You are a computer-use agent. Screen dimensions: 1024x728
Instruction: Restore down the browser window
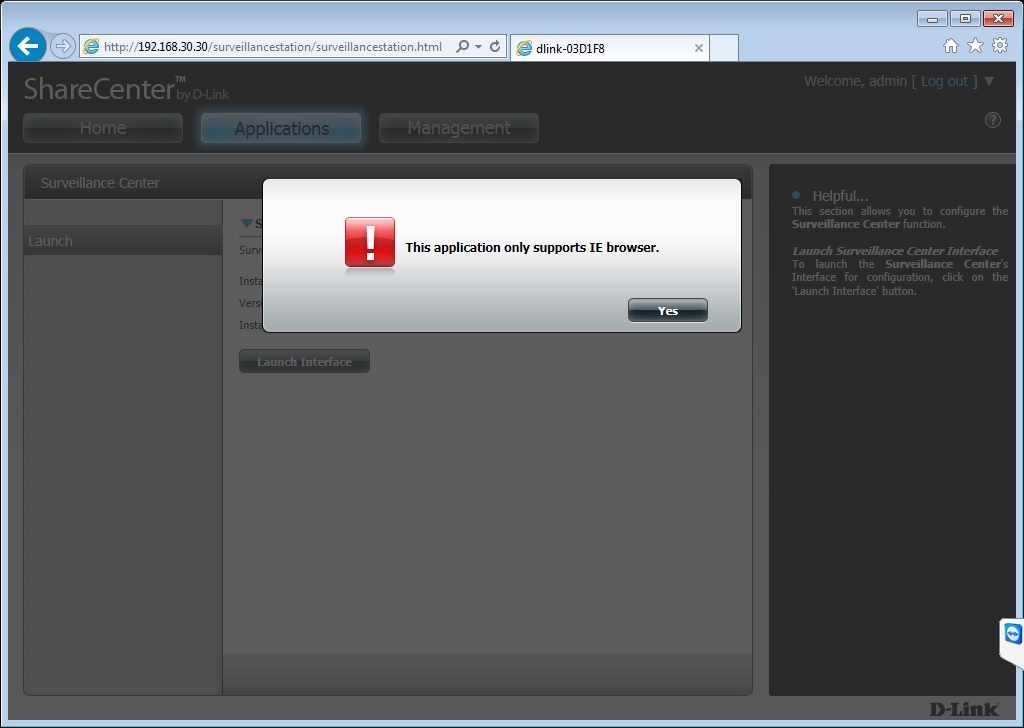pos(965,19)
